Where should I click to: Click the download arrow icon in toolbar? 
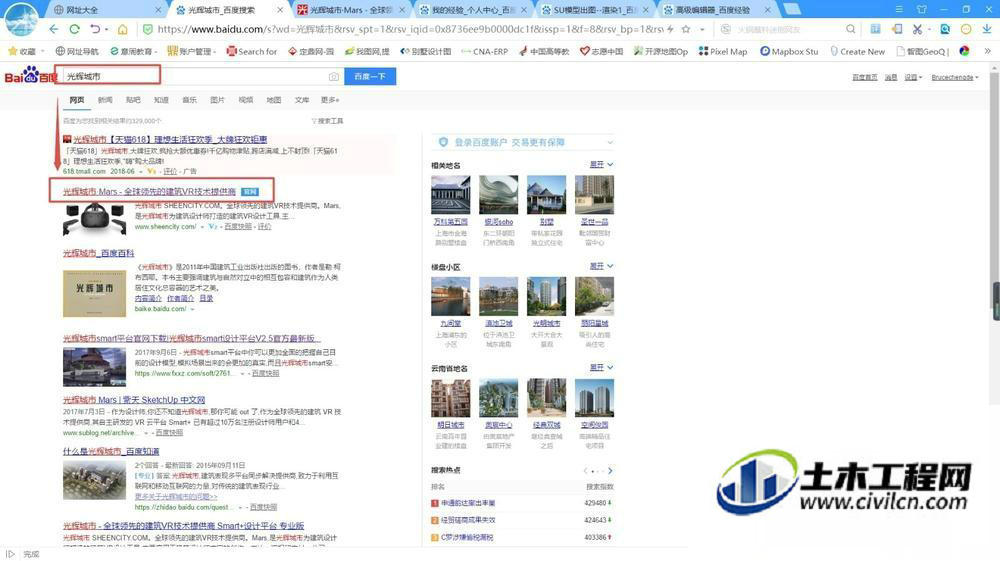coord(987,29)
